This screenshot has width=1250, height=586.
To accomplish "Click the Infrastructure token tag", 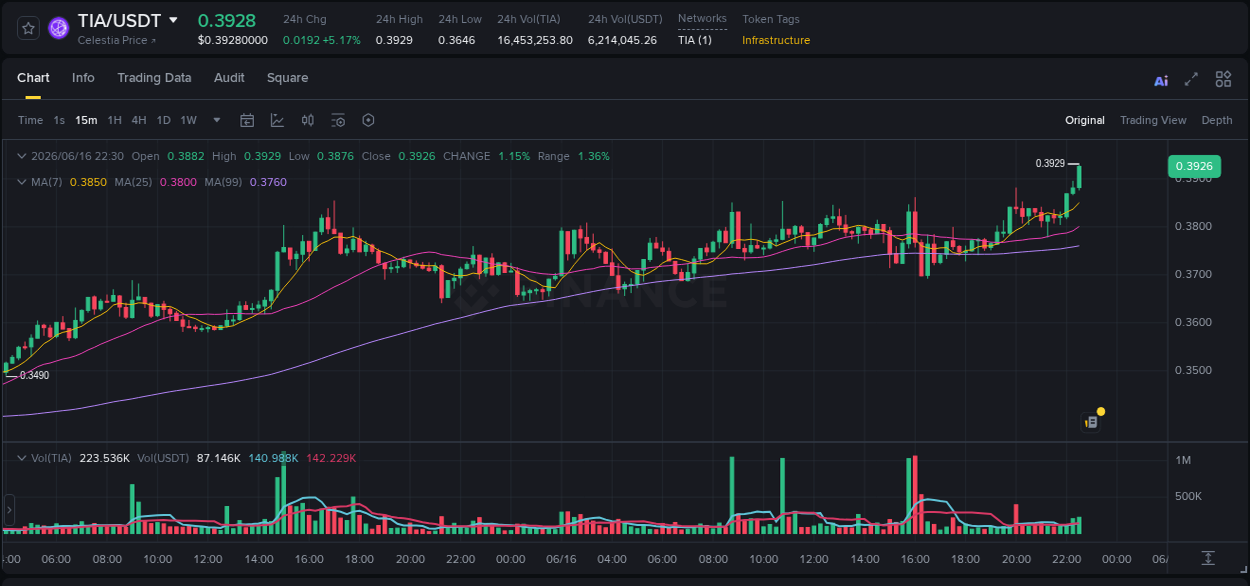I will [776, 40].
